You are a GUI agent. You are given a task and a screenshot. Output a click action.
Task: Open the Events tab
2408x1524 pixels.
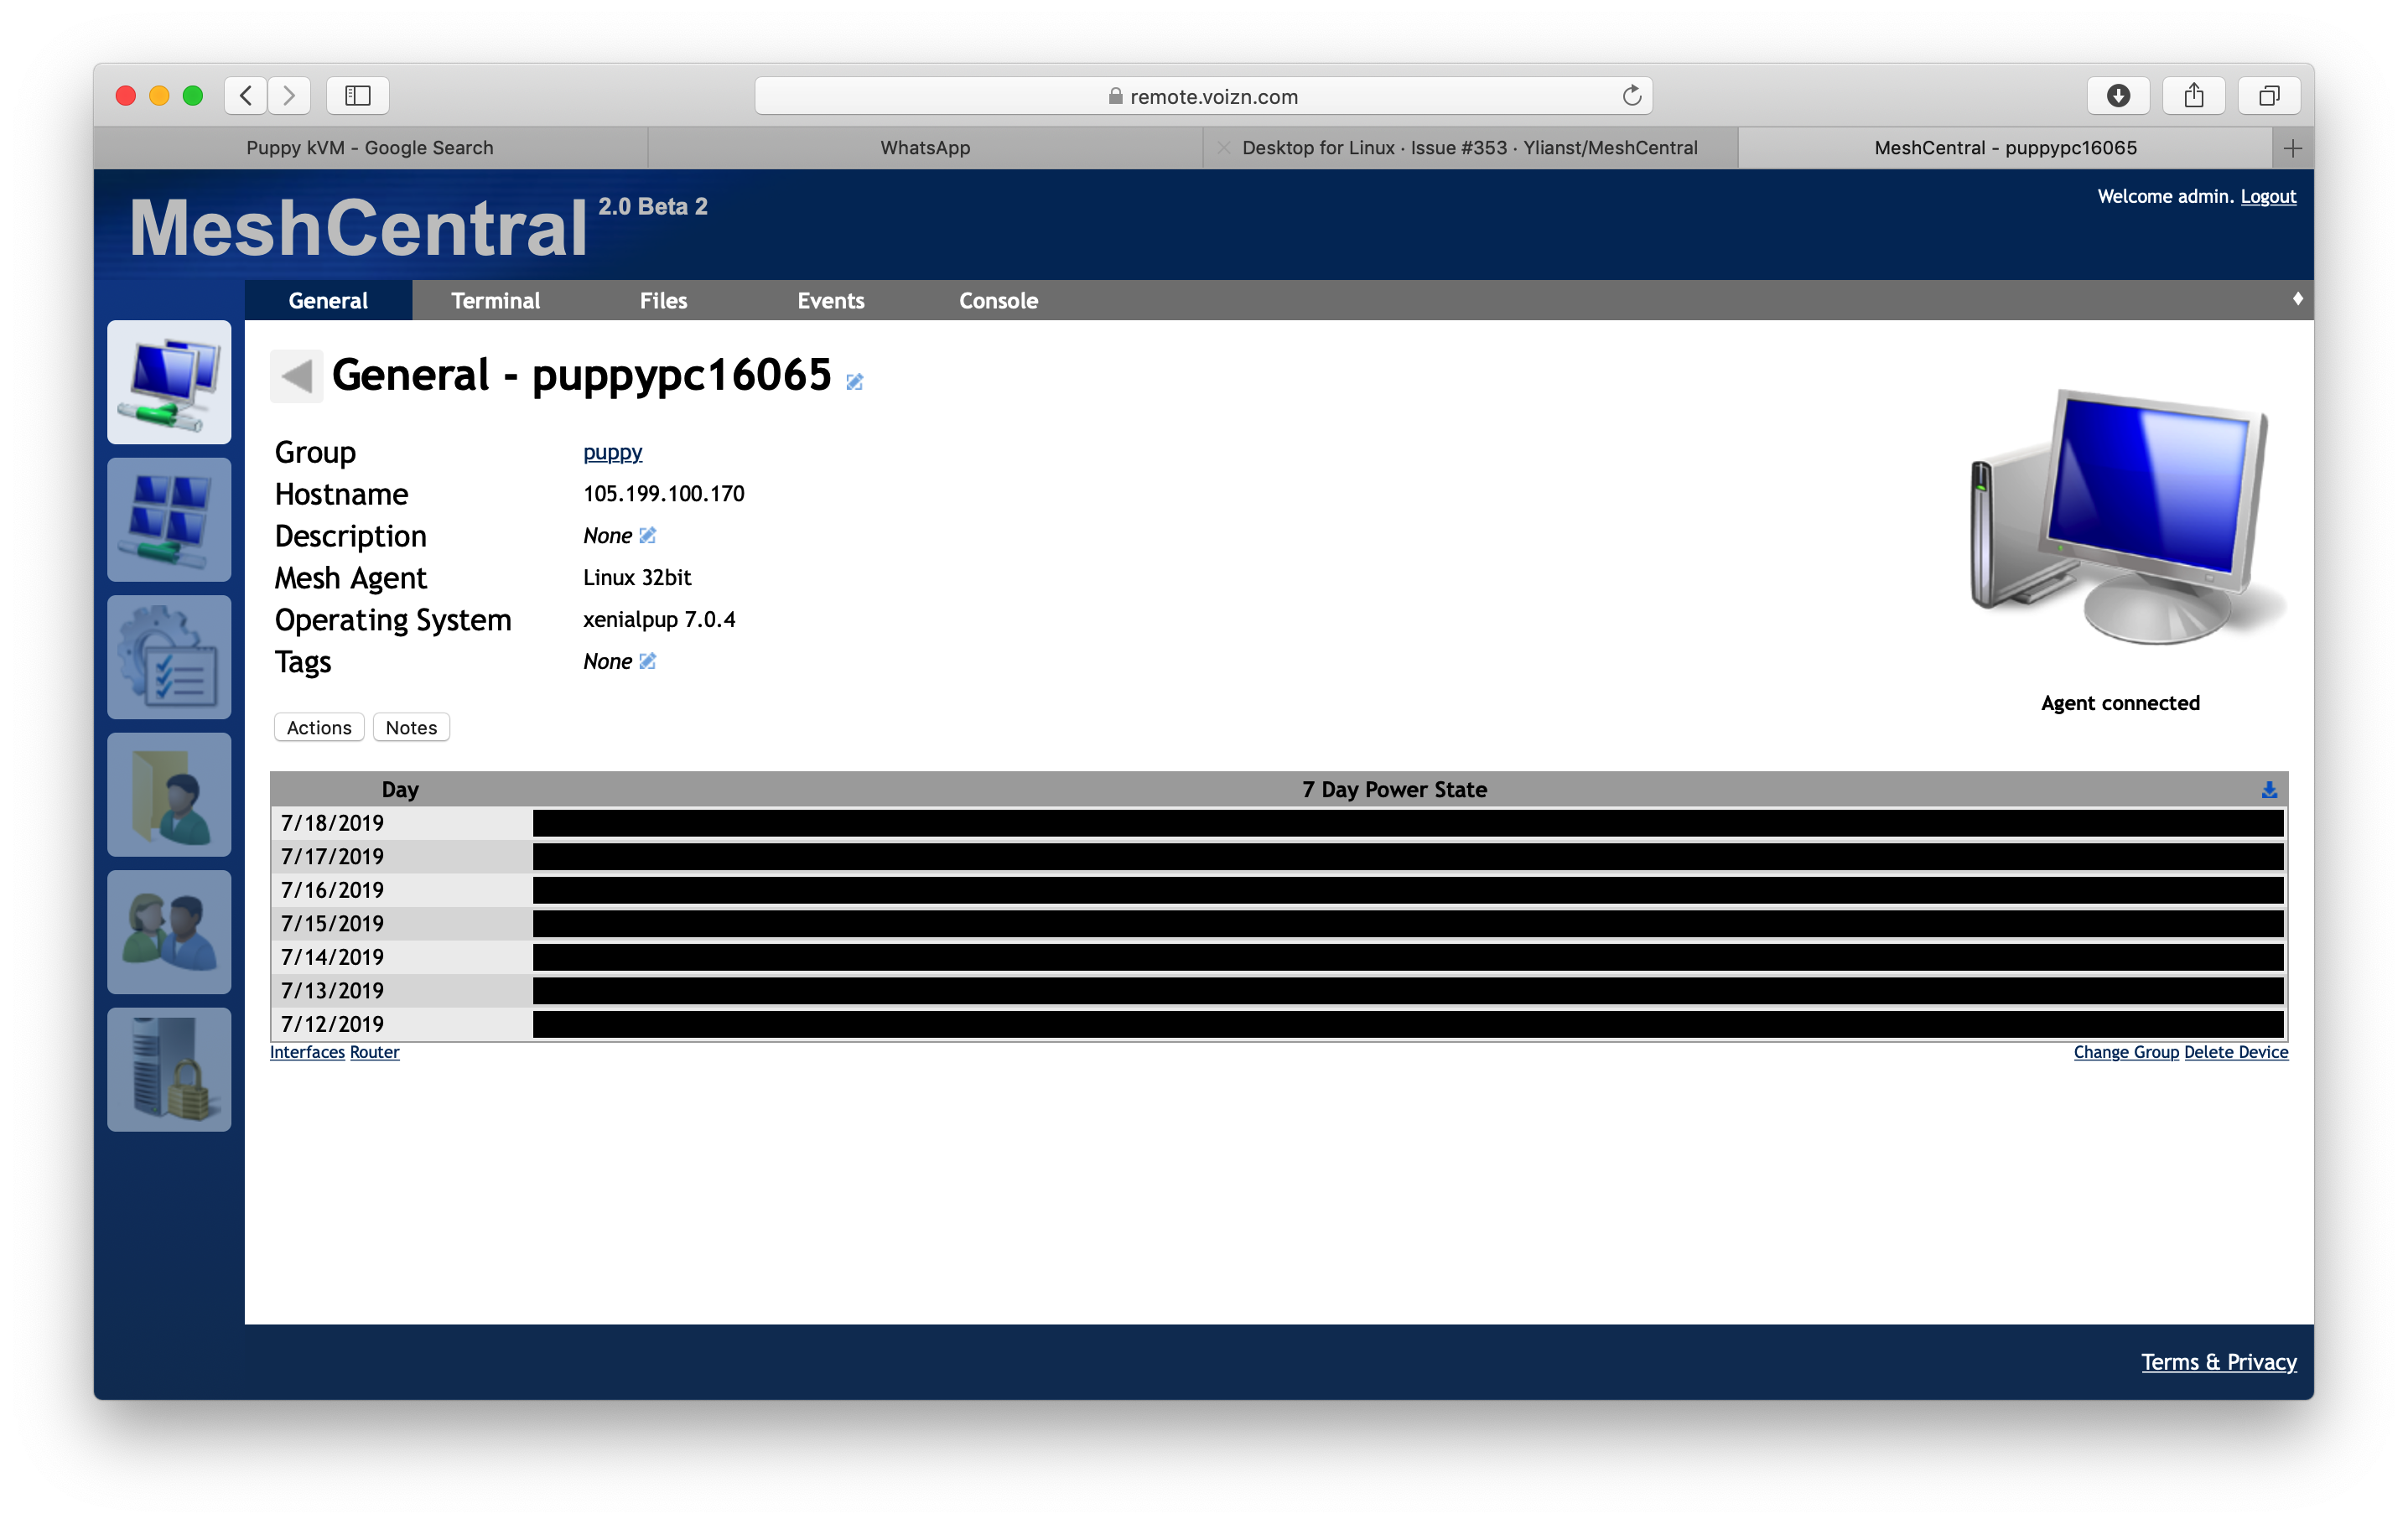[x=830, y=300]
